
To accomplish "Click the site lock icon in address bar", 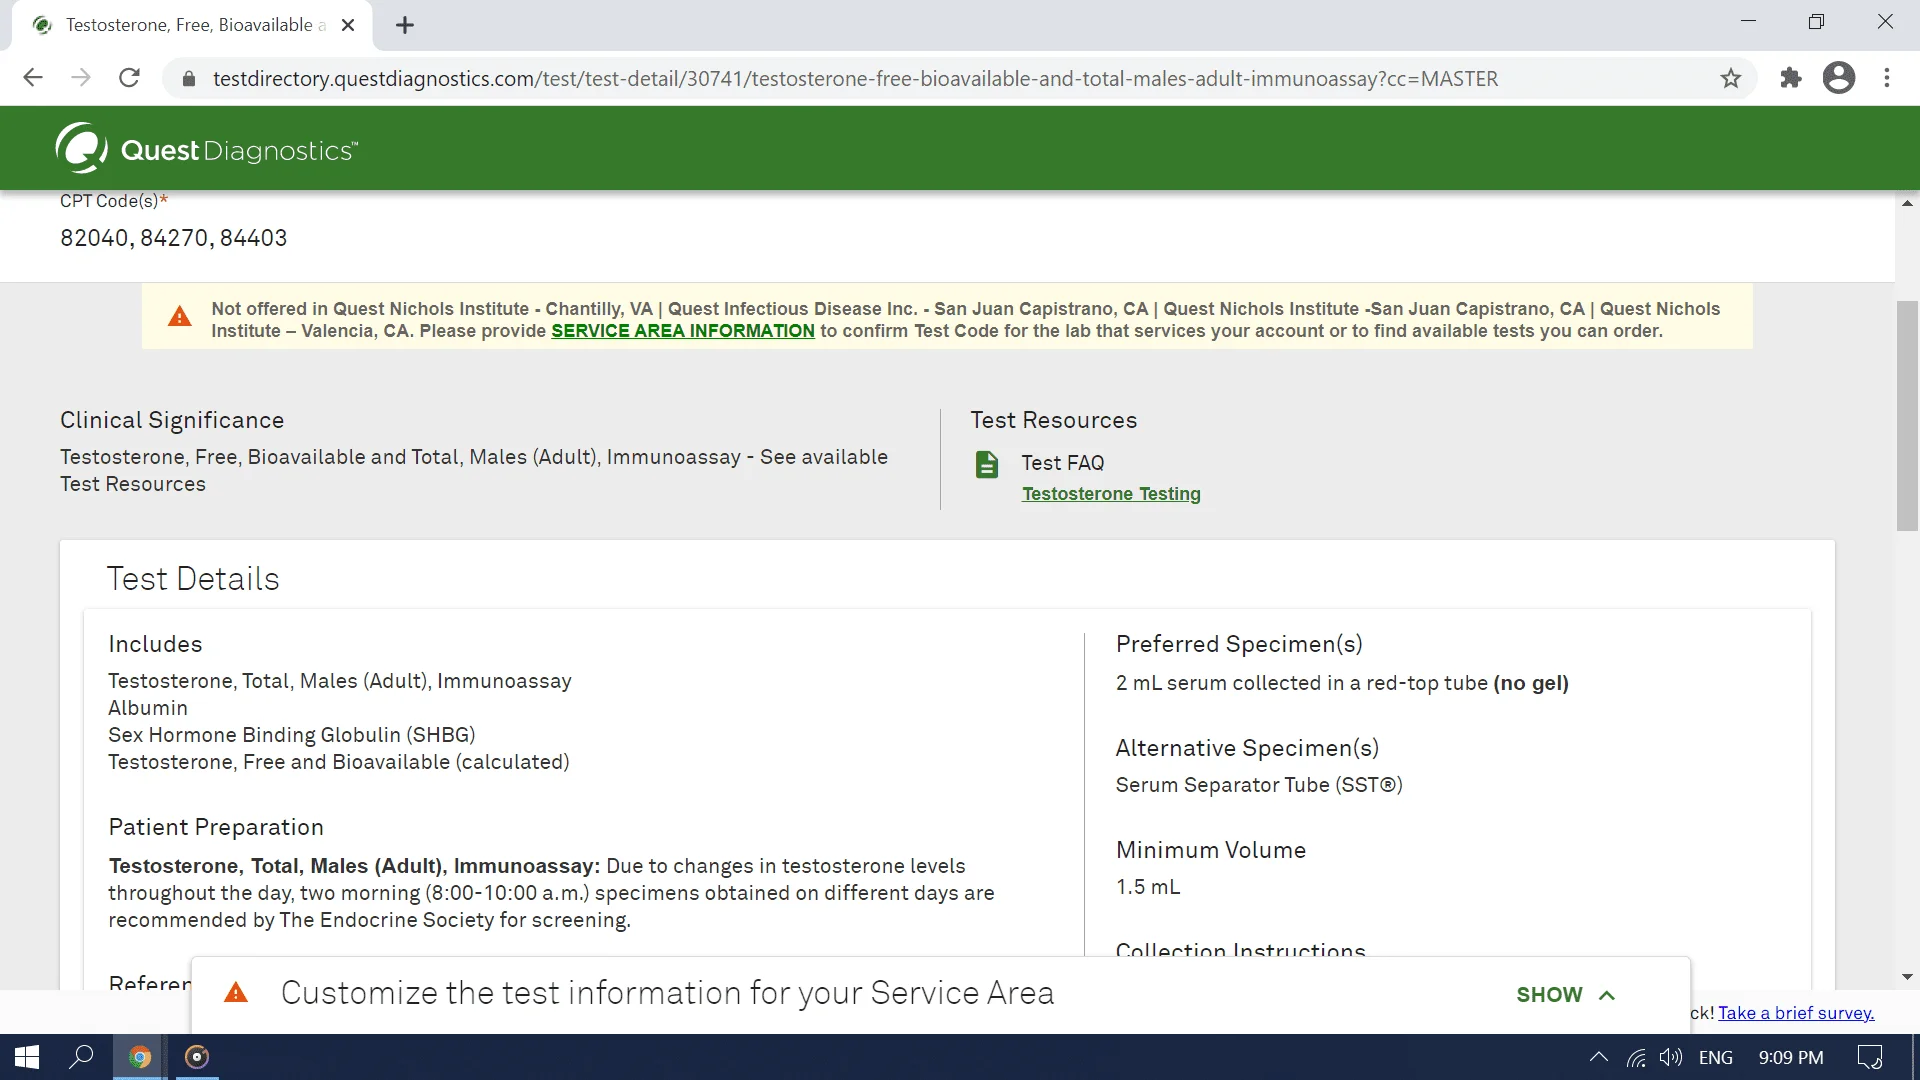I will pos(188,78).
